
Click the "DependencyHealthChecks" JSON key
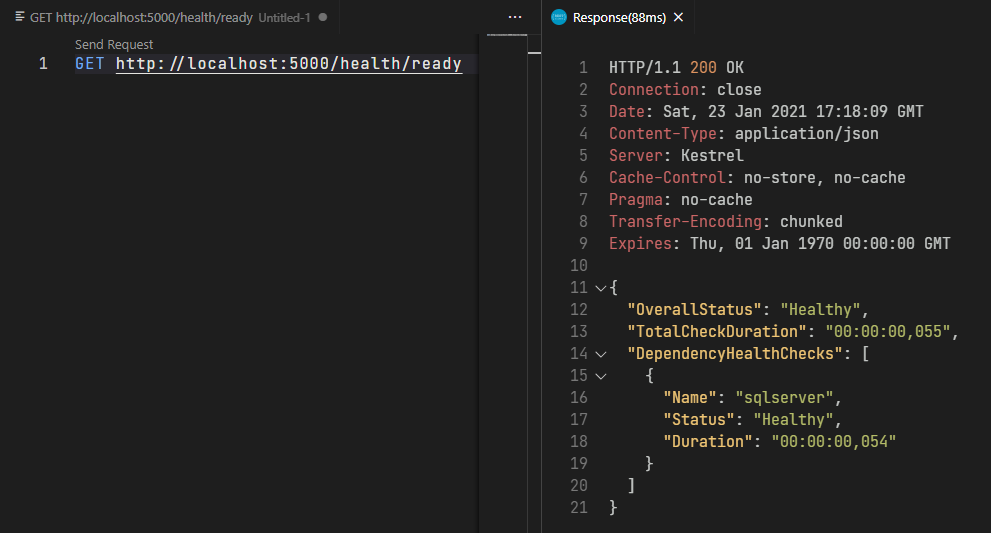pyautogui.click(x=735, y=354)
